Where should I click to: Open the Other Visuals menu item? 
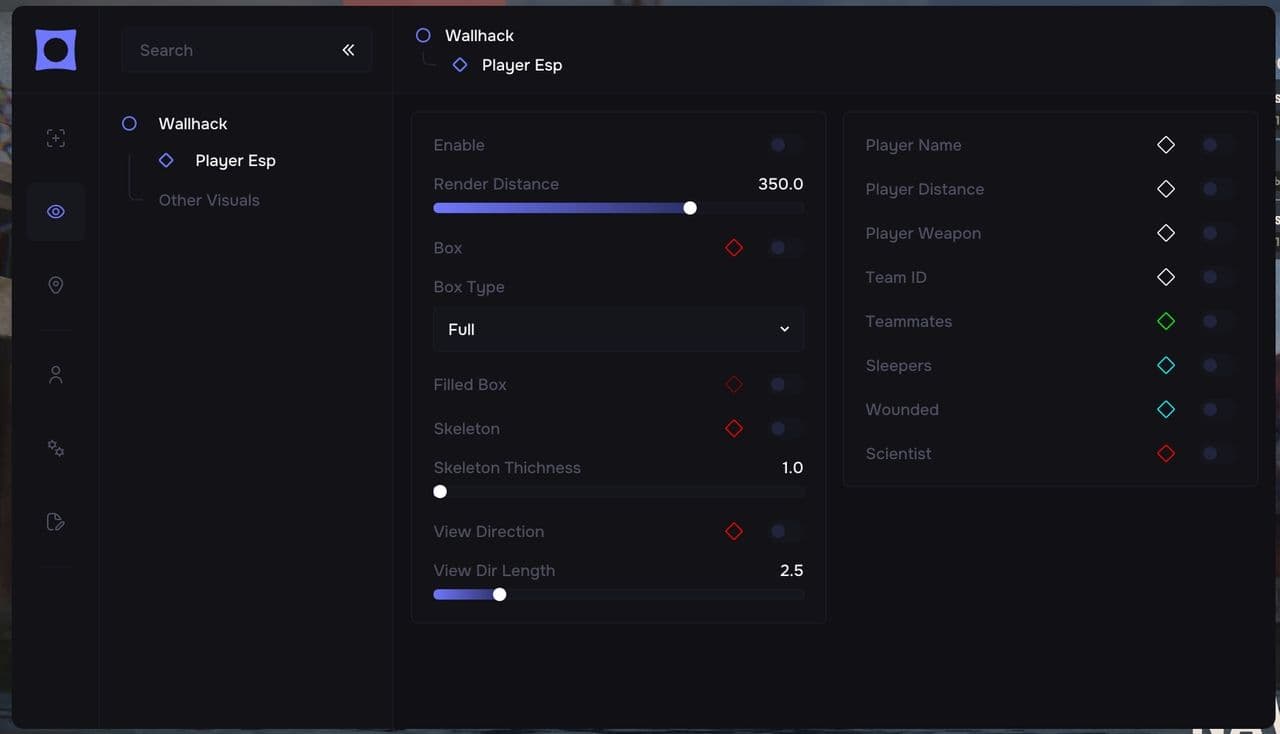(x=209, y=200)
